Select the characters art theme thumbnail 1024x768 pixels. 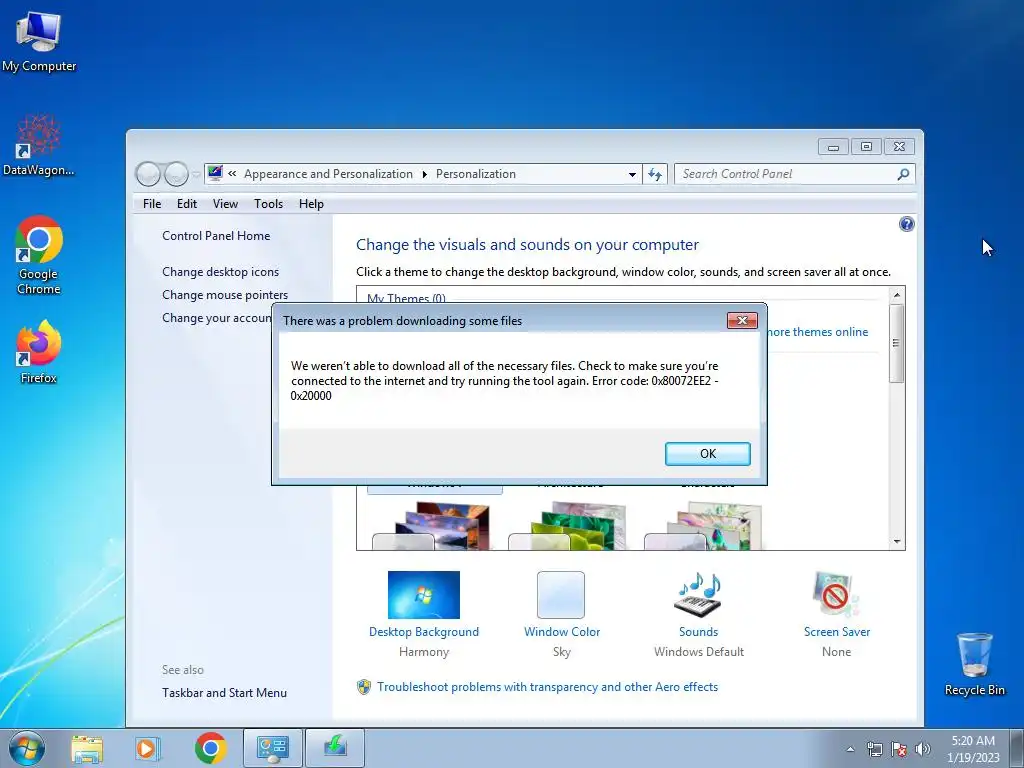(705, 526)
